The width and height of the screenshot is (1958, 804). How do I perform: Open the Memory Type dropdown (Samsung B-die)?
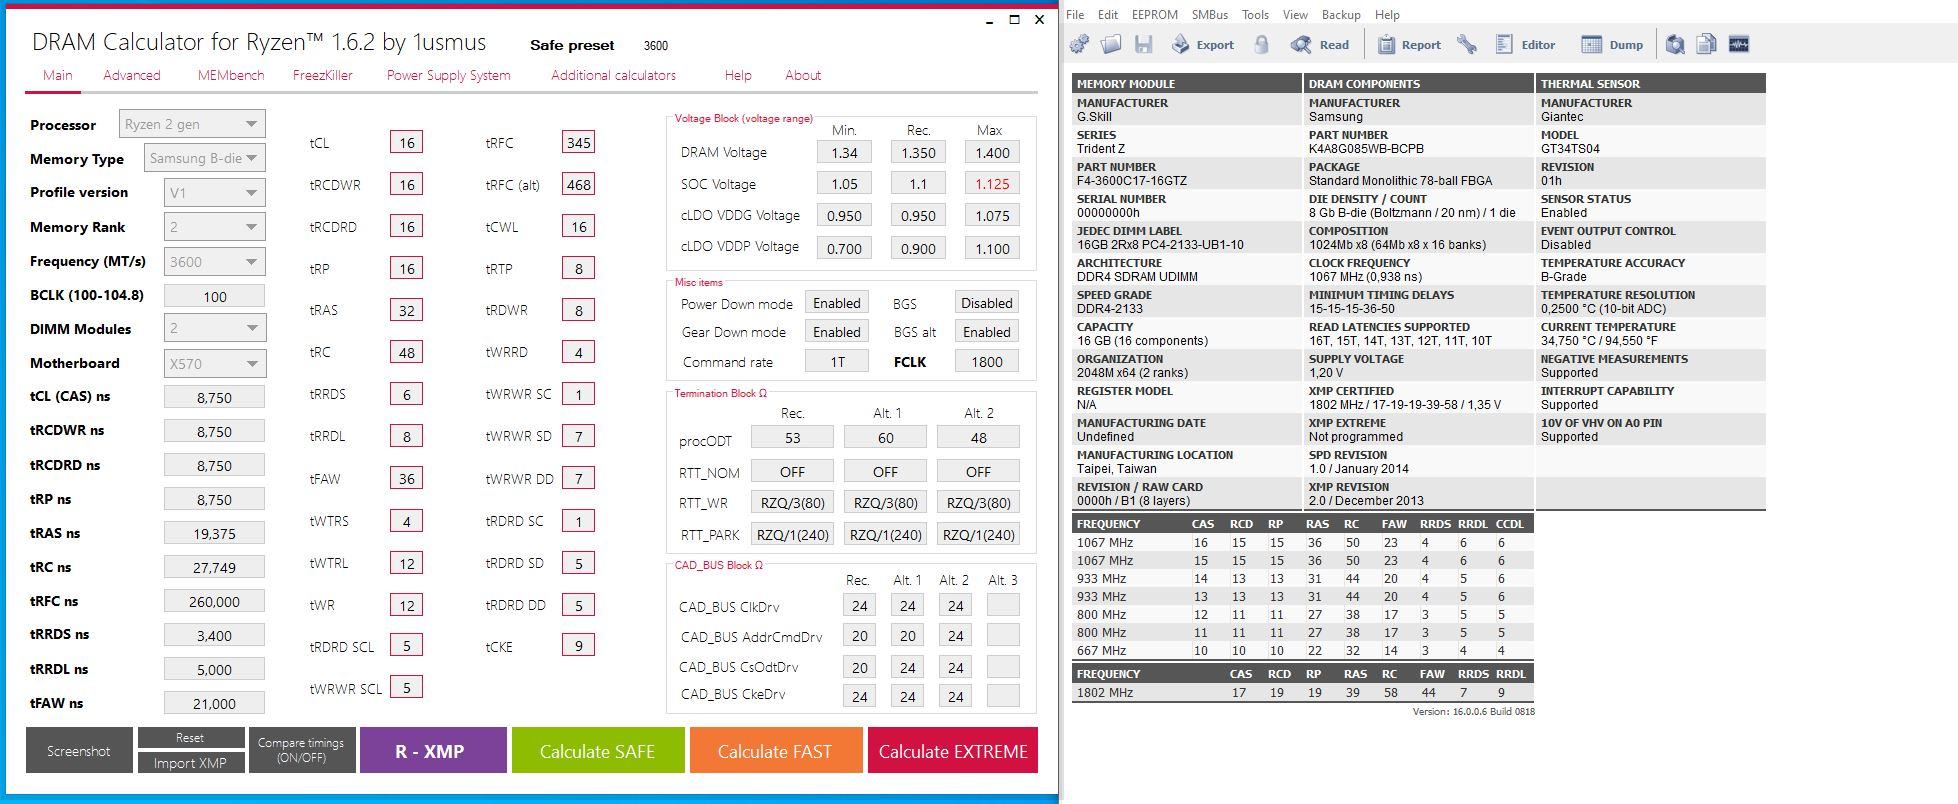(205, 158)
